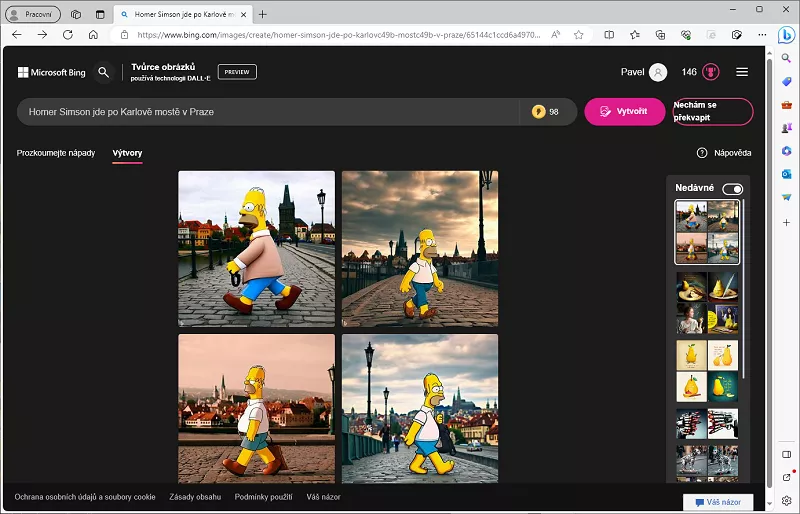Image resolution: width=800 pixels, height=514 pixels.
Task: Click the Nechám se překvapit button
Action: coord(712,111)
